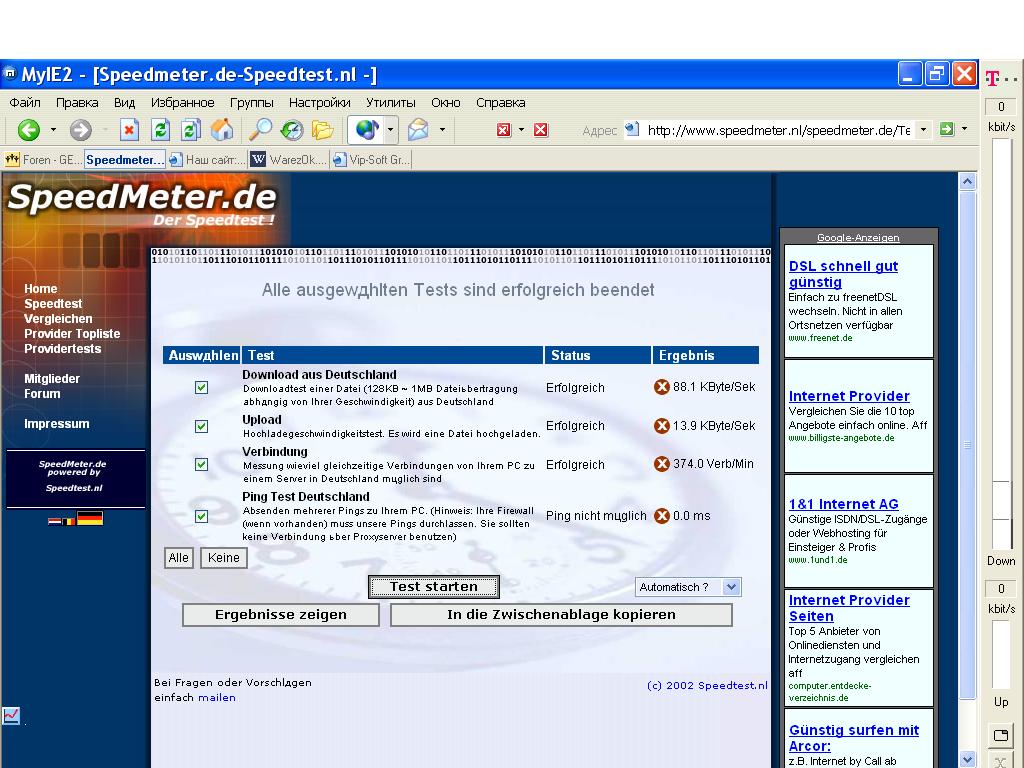Open the DSL schnell gut günstig ad link
The image size is (1024, 768).
coord(843,274)
